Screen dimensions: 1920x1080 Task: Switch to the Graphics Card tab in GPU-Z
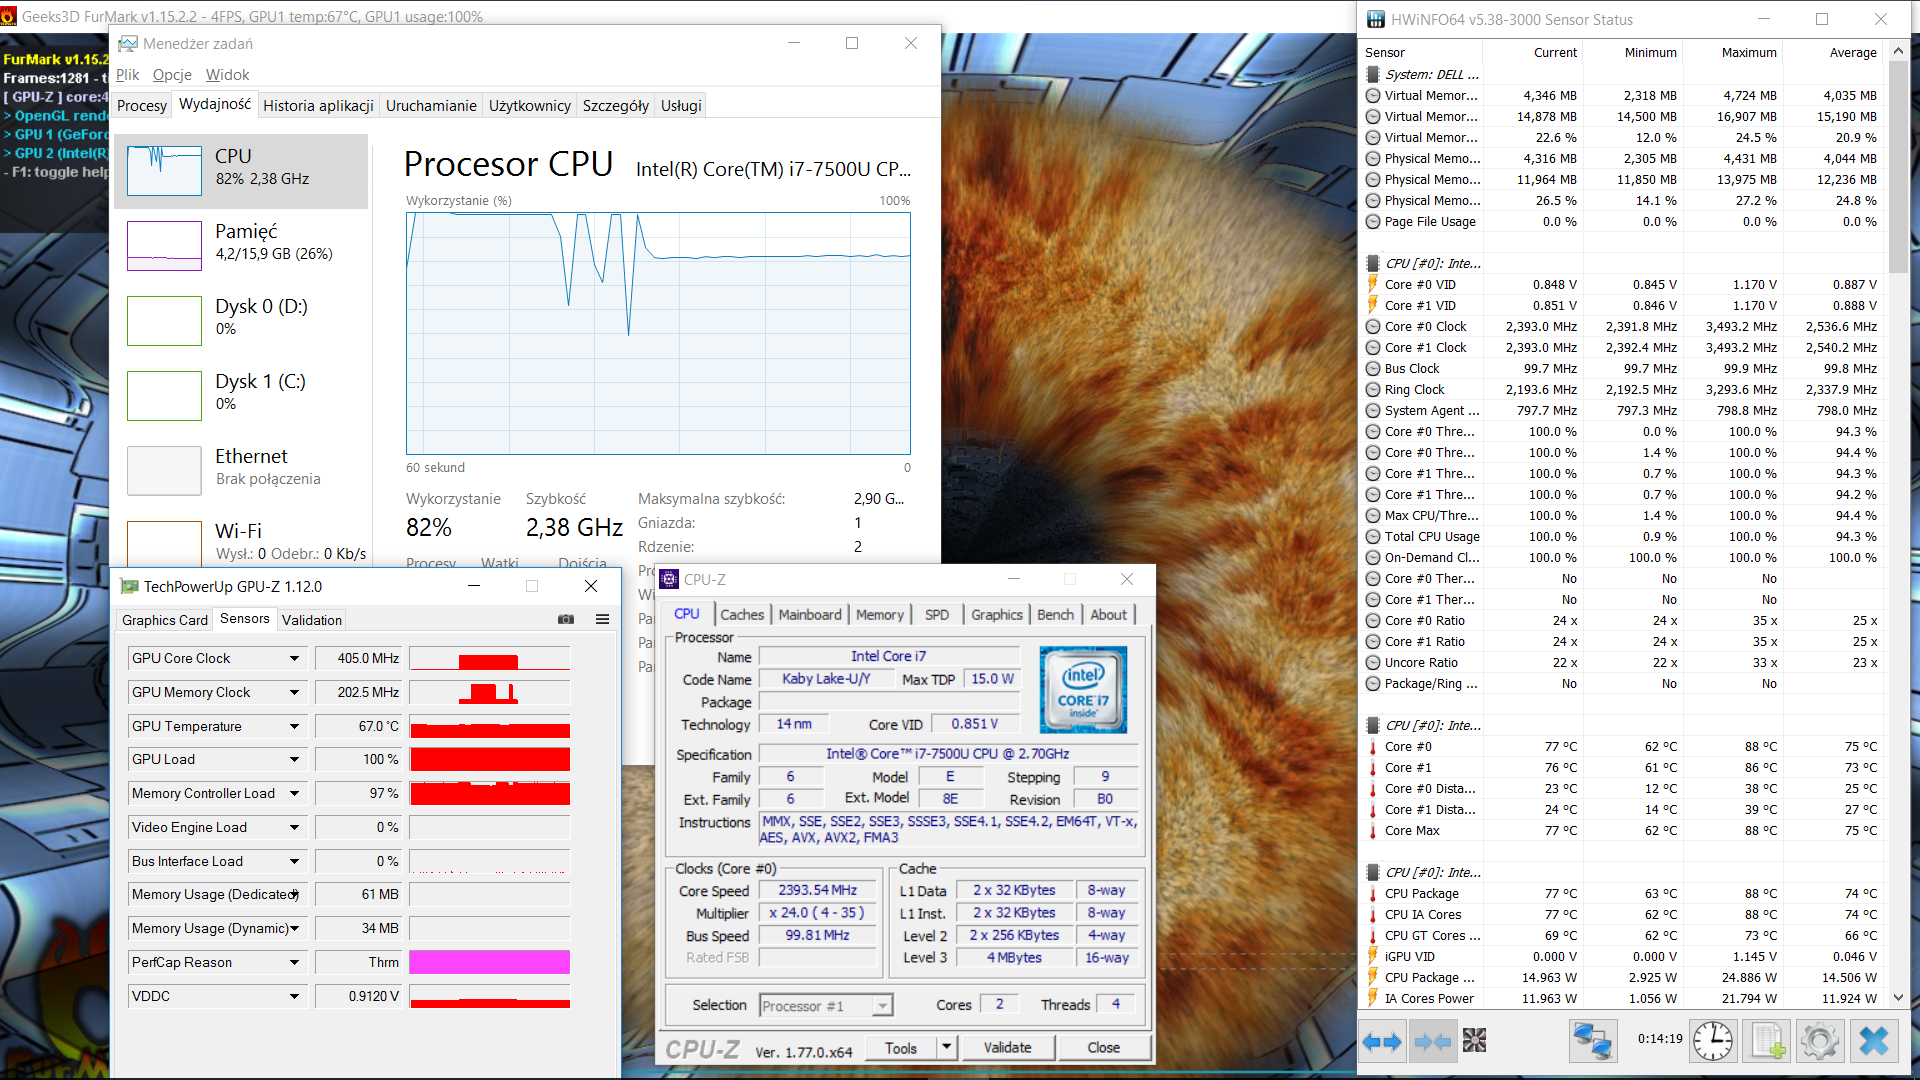pyautogui.click(x=165, y=621)
